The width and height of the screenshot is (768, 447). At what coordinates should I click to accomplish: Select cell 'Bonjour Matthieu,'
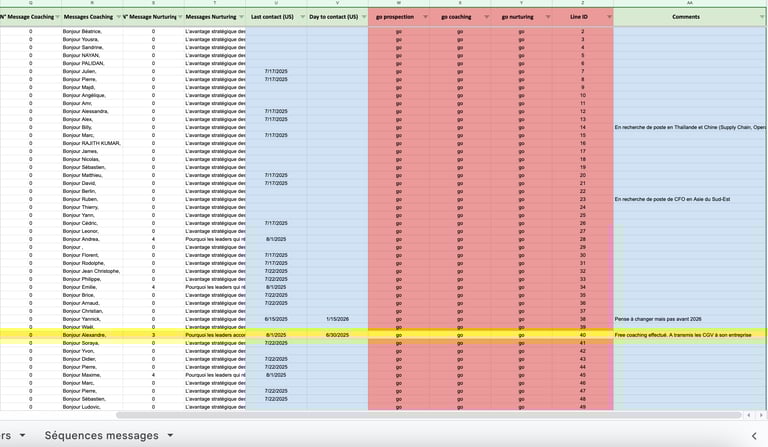pyautogui.click(x=92, y=175)
